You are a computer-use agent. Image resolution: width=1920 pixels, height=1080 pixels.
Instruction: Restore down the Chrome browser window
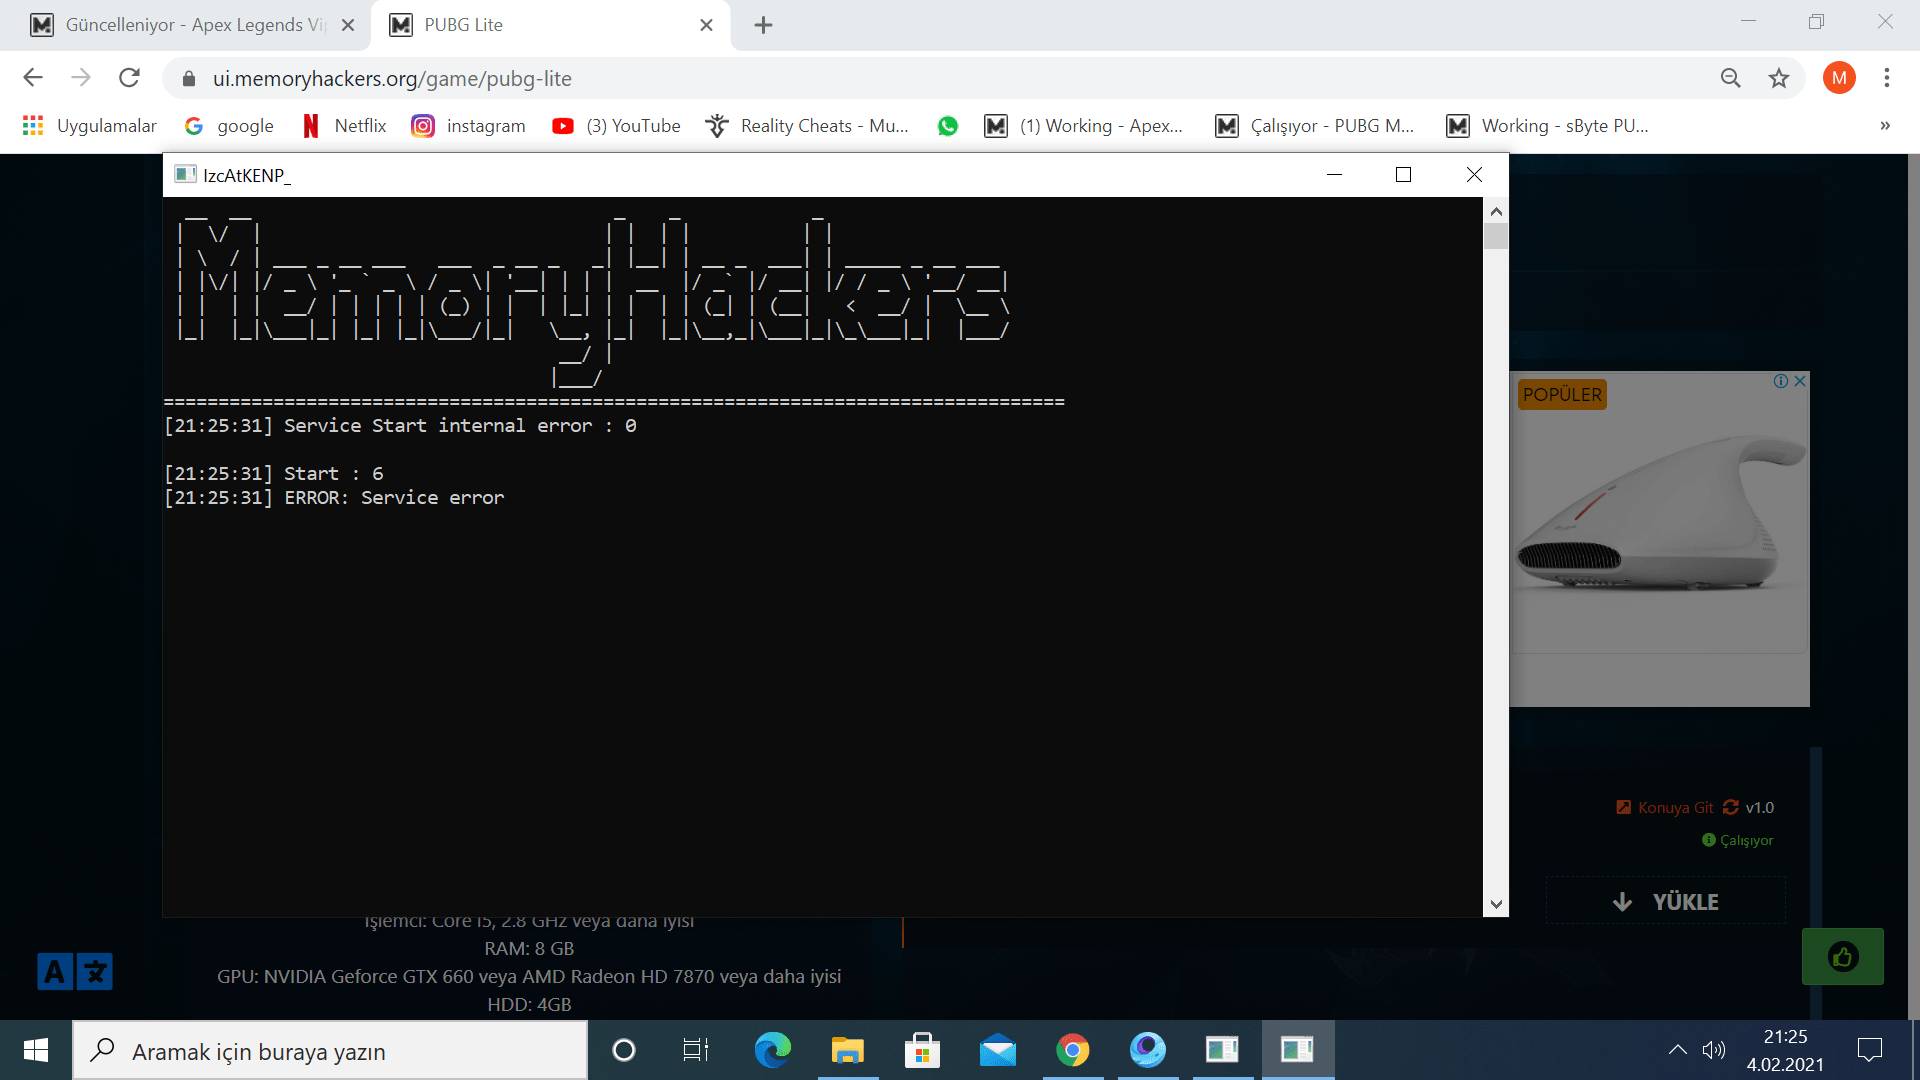pos(1816,21)
